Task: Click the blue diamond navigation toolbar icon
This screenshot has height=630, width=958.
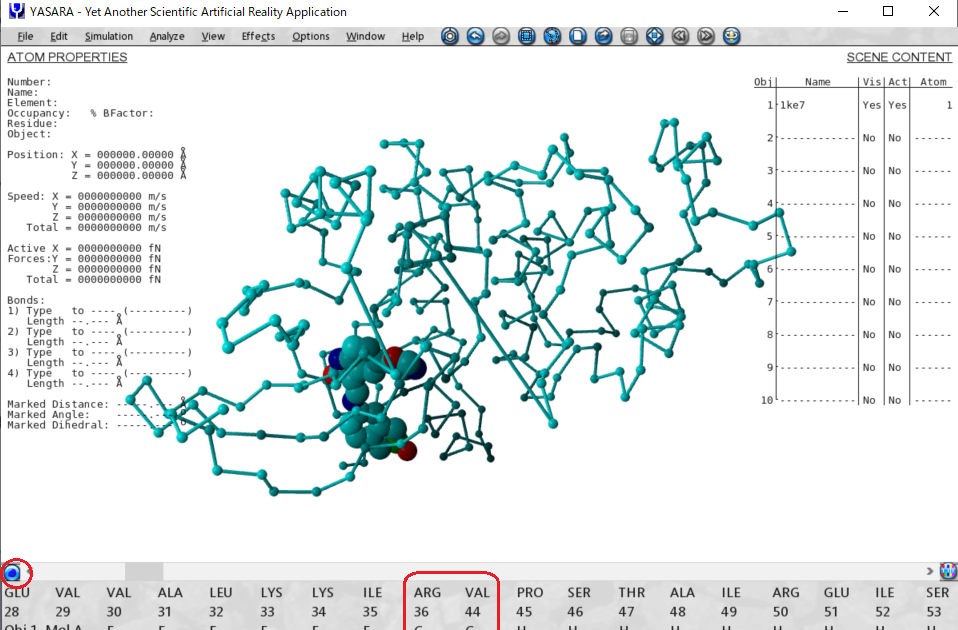Action: (x=655, y=36)
